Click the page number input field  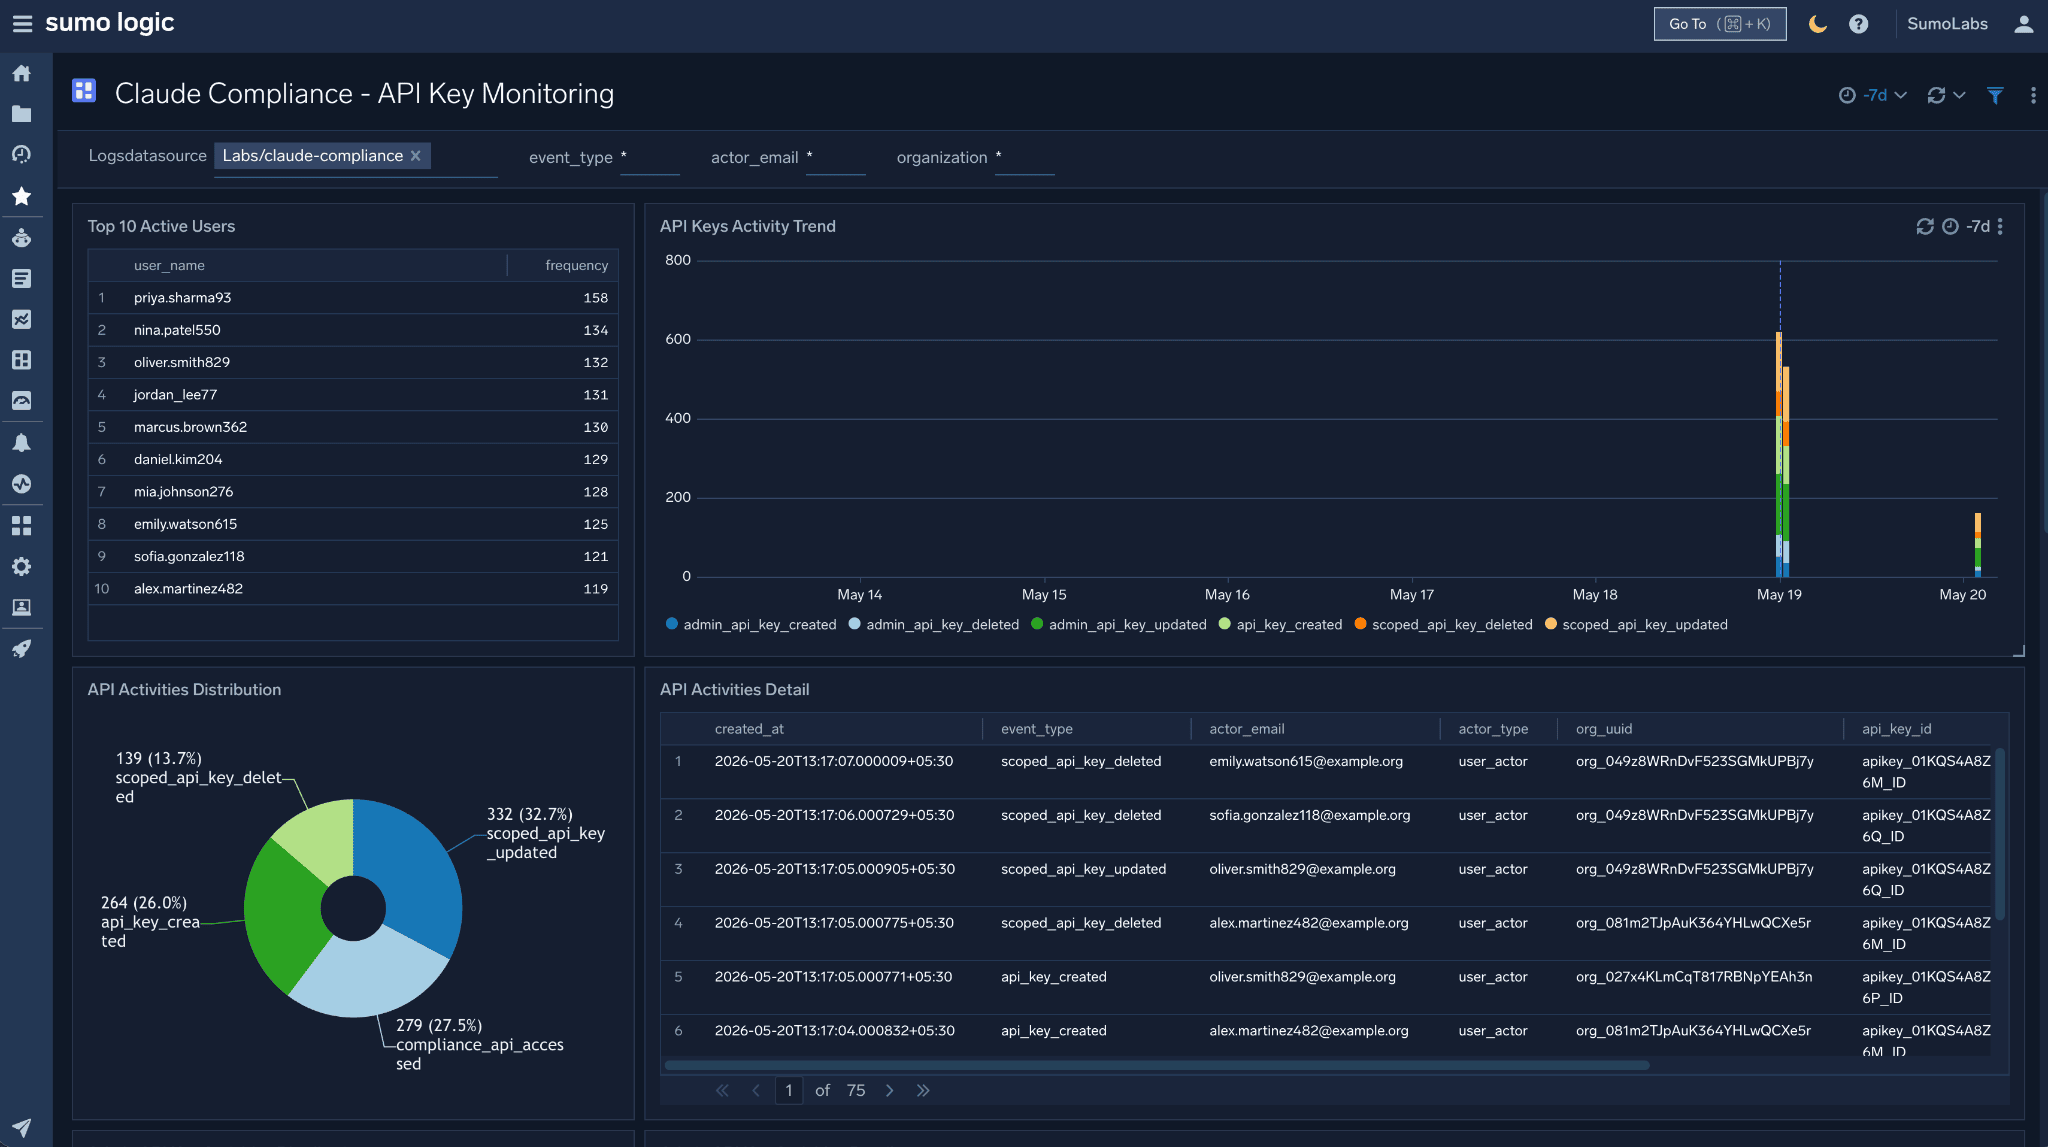pos(789,1091)
